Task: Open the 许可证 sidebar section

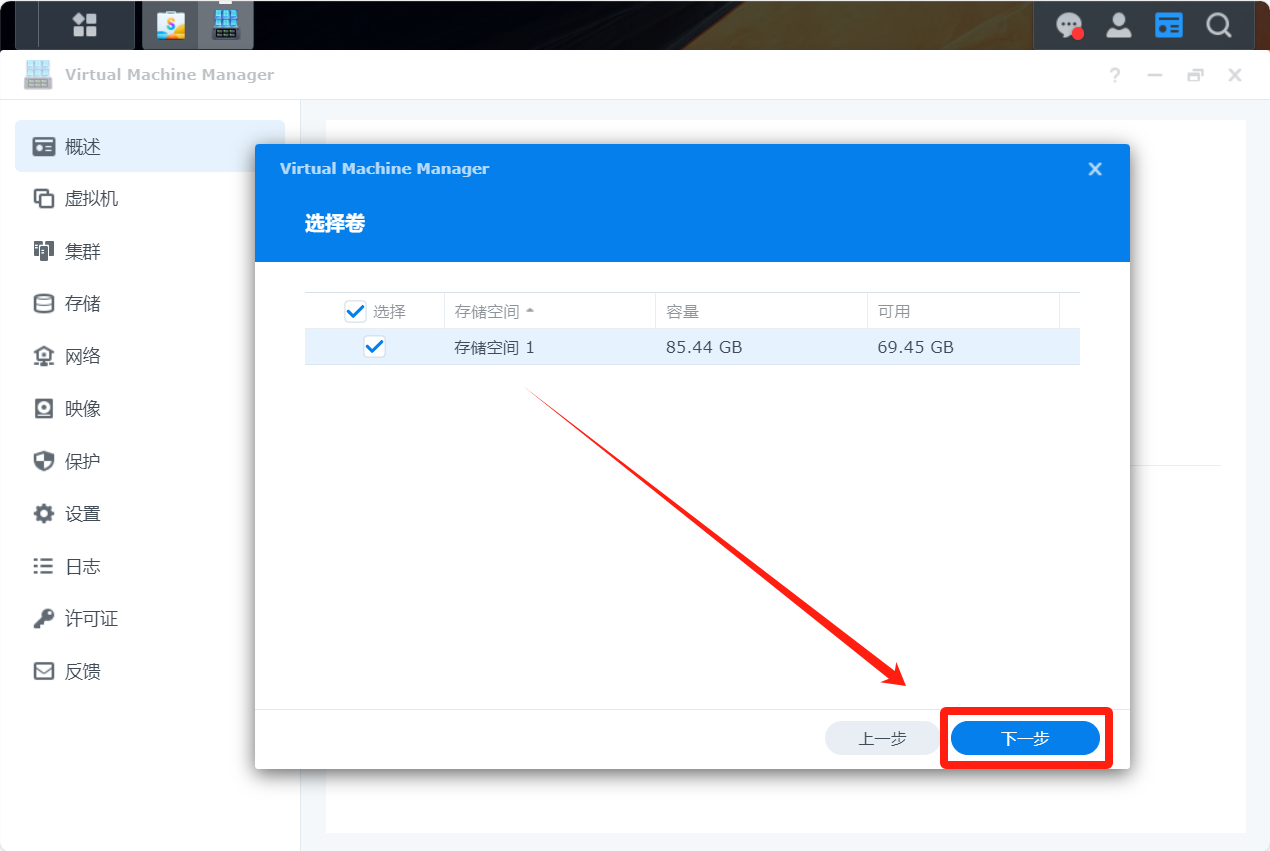Action: click(x=91, y=619)
